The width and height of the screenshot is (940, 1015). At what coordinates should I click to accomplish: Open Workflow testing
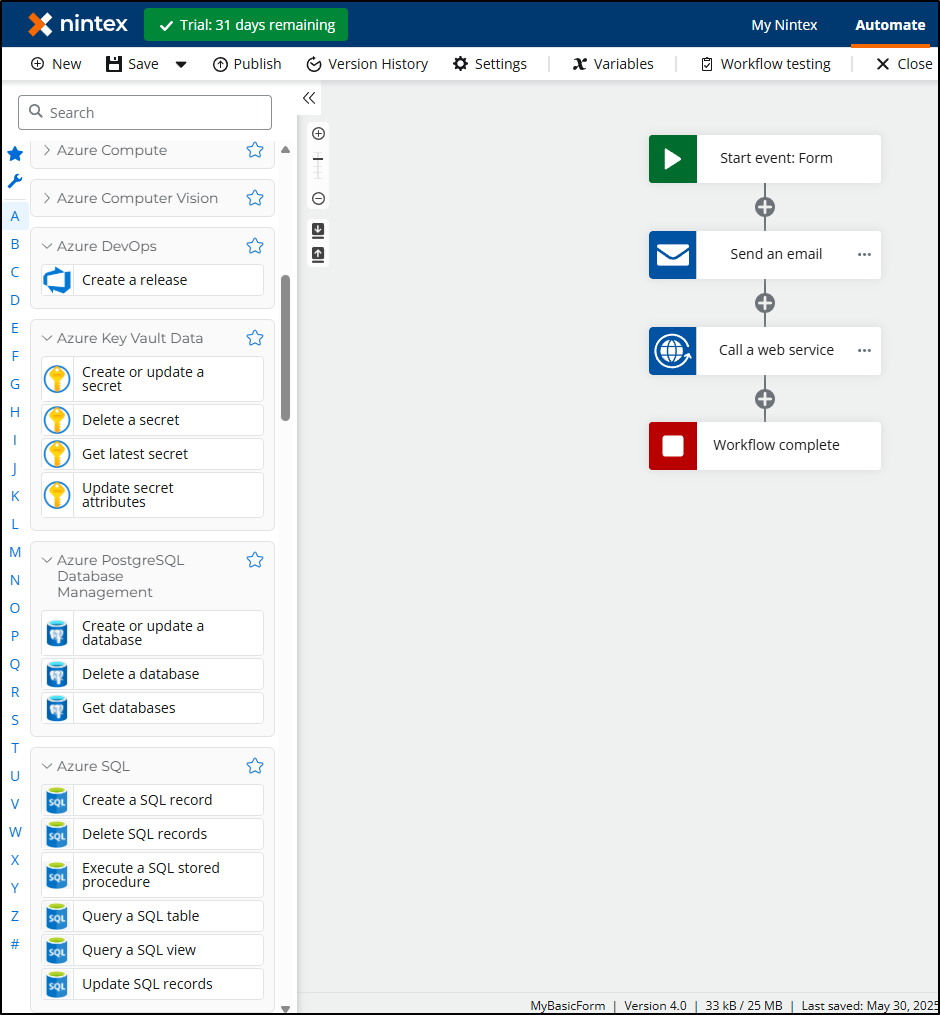point(766,64)
